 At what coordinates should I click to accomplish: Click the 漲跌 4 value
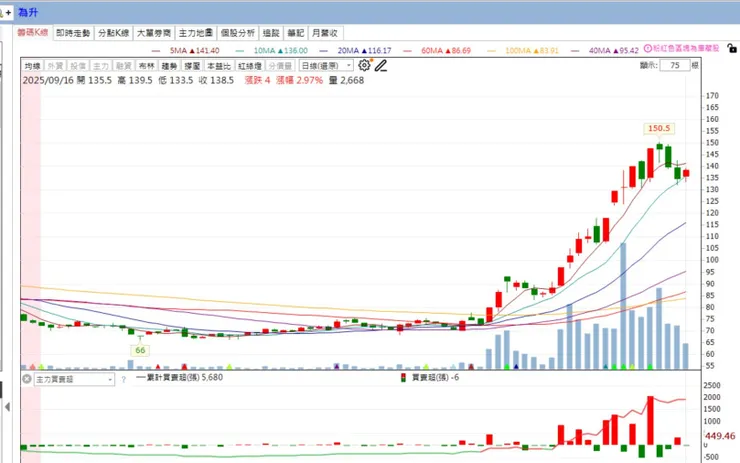257,80
